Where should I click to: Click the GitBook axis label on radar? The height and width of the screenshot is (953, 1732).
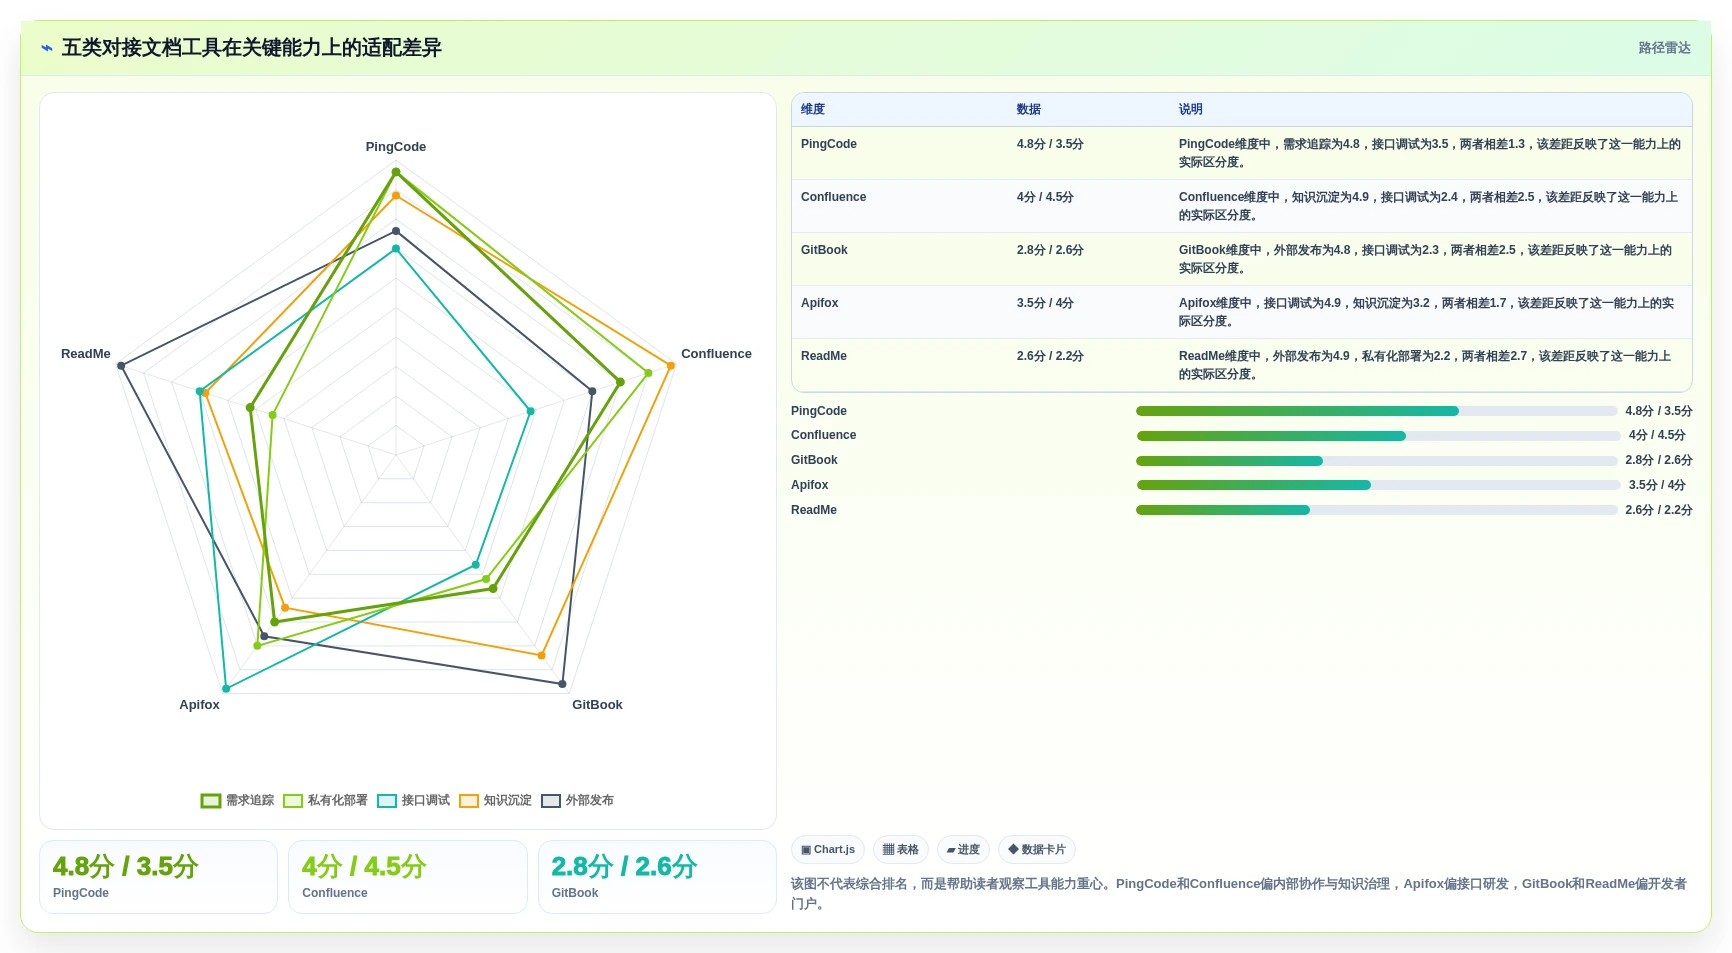(x=597, y=705)
